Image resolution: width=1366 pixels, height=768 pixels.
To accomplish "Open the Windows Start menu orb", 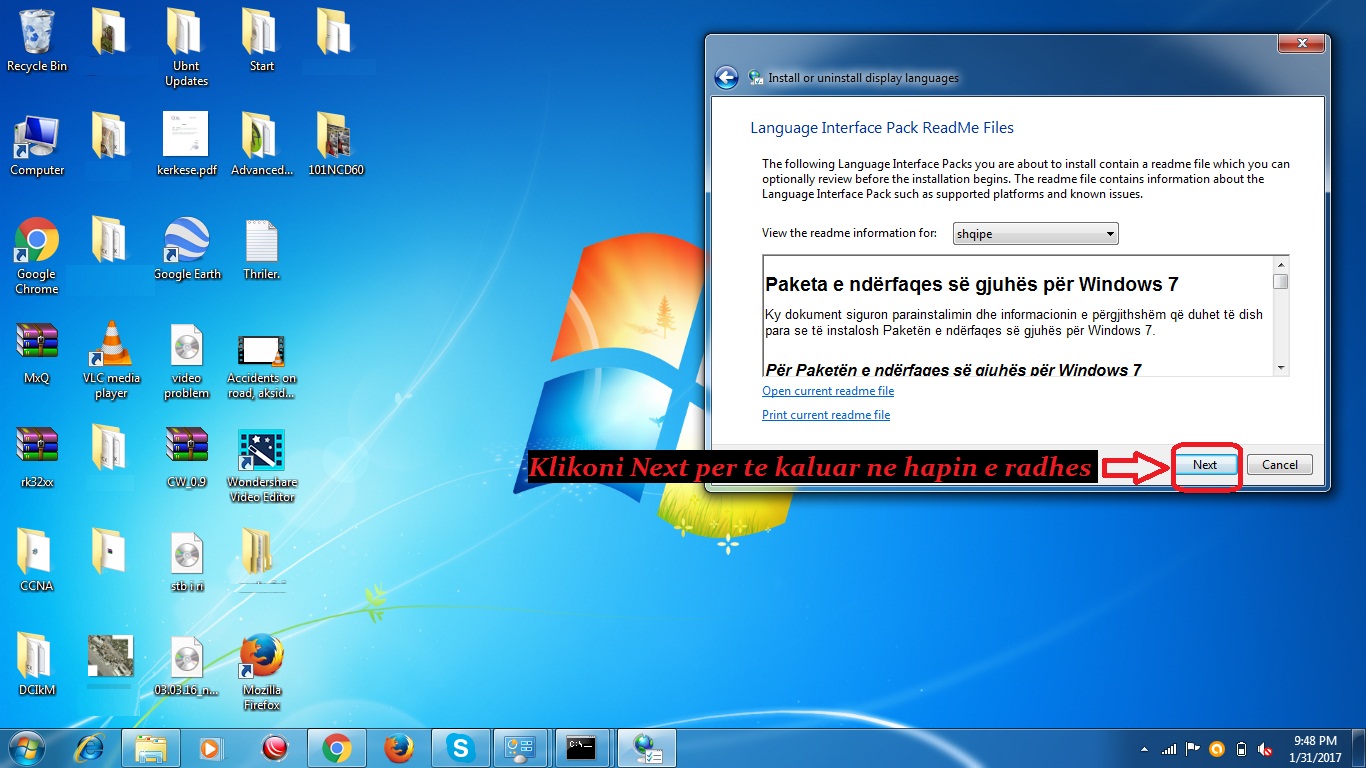I will pyautogui.click(x=26, y=748).
